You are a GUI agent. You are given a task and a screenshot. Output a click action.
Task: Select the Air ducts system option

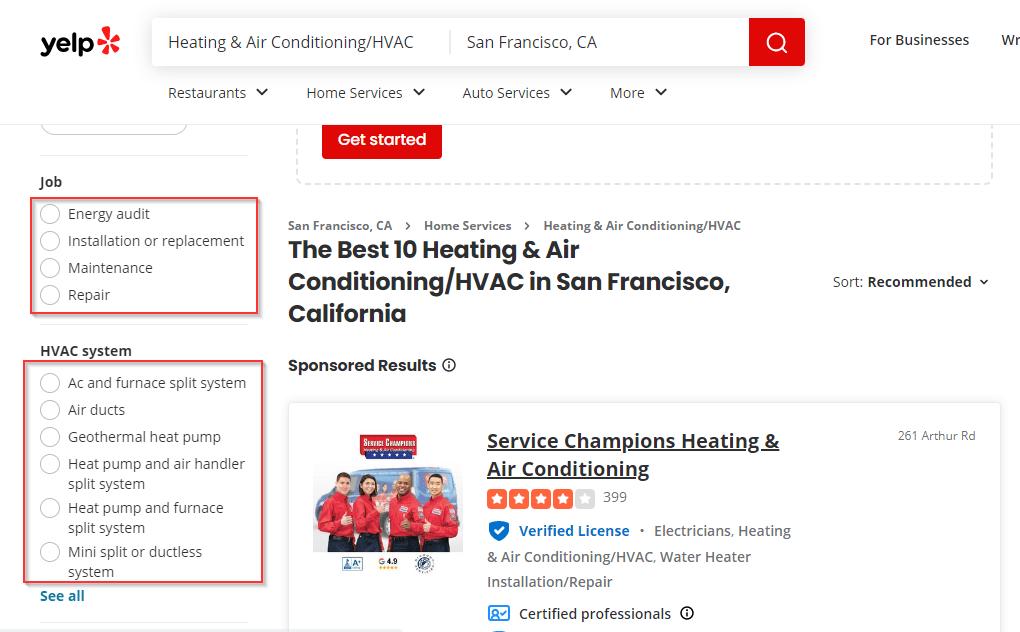coord(50,410)
